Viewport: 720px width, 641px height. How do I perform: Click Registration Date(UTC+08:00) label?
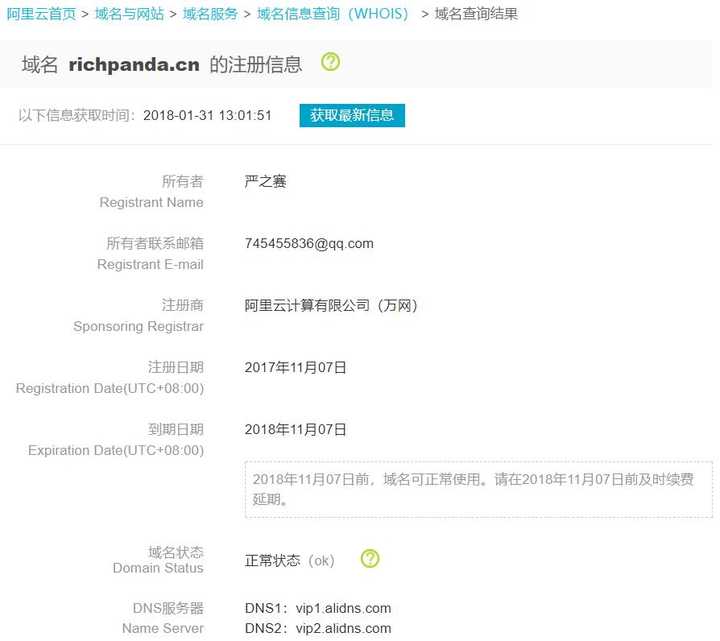coord(110,388)
